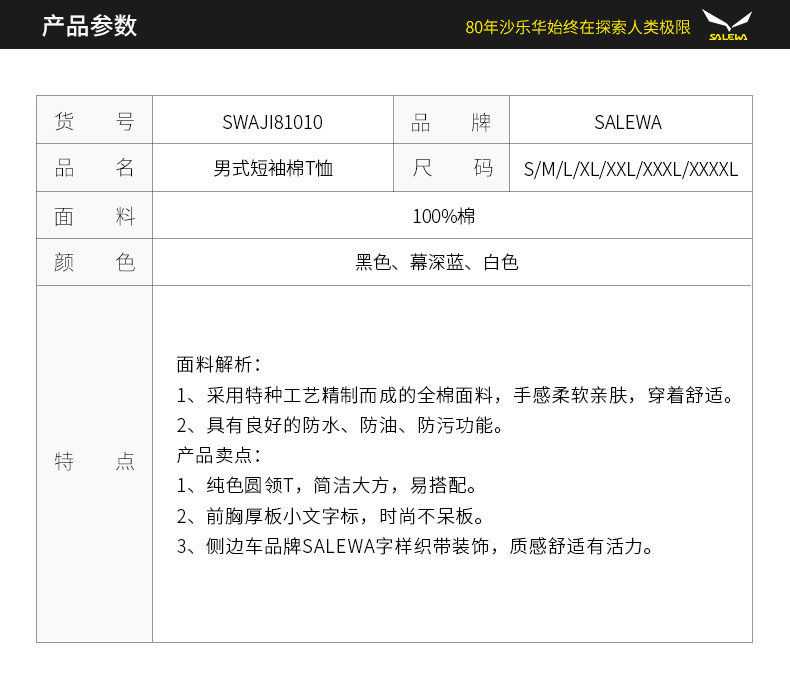This screenshot has width=790, height=693.
Task: Select the line about SALEWA字样织带装饰
Action: pyautogui.click(x=416, y=546)
